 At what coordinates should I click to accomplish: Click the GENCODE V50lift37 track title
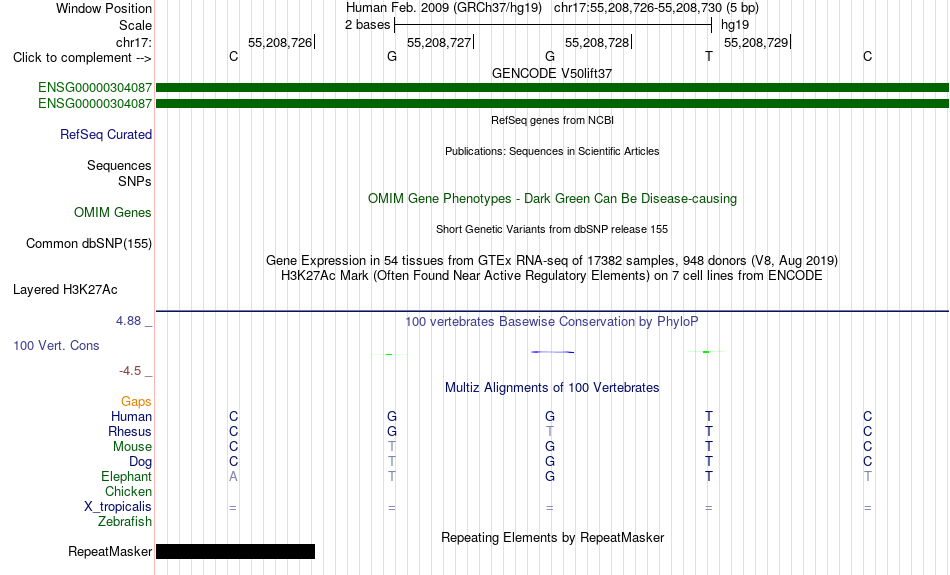(552, 73)
